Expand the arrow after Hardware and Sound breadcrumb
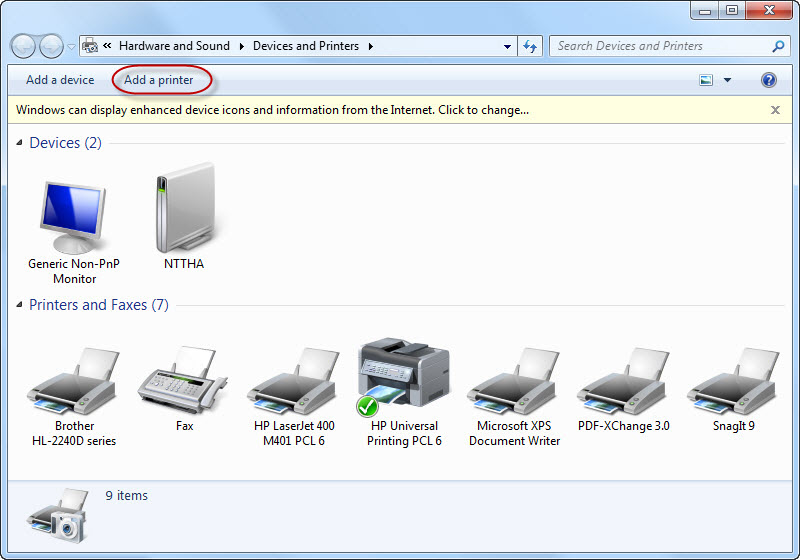Viewport: 800px width, 560px height. coord(242,46)
